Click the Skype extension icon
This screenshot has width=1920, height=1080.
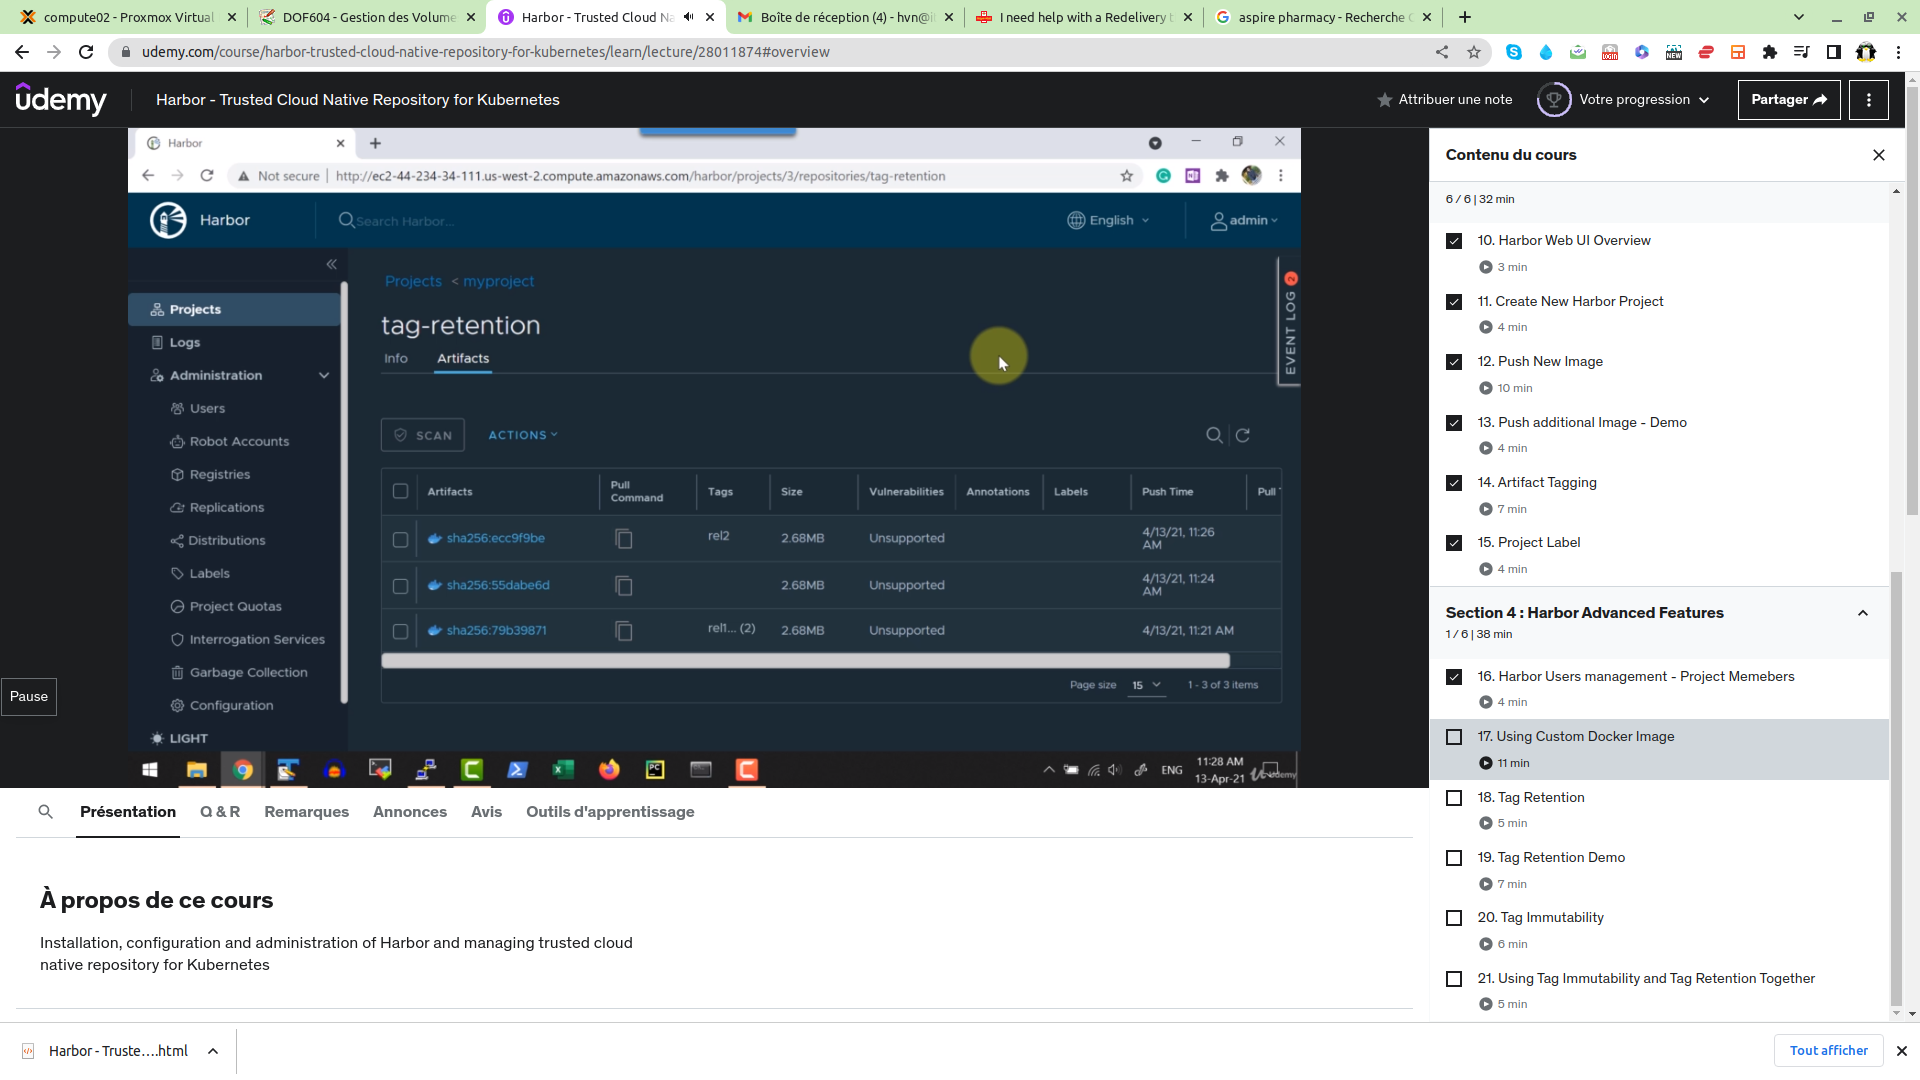[1514, 52]
